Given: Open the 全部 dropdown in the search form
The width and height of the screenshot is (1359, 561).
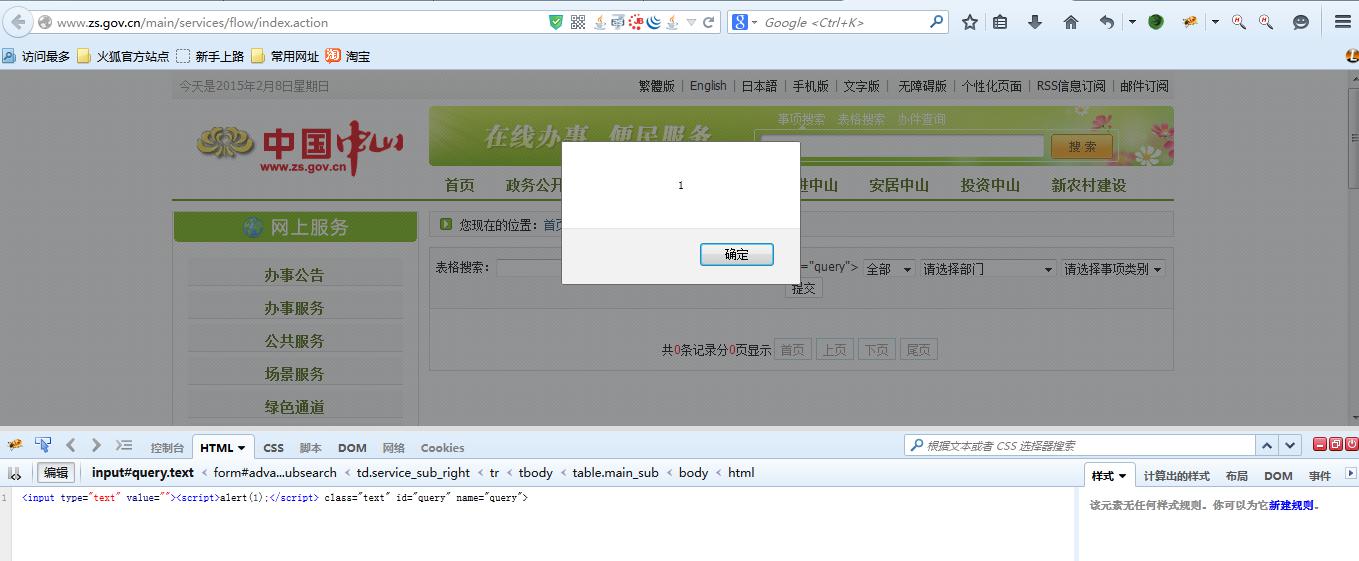Looking at the screenshot, I should [889, 268].
